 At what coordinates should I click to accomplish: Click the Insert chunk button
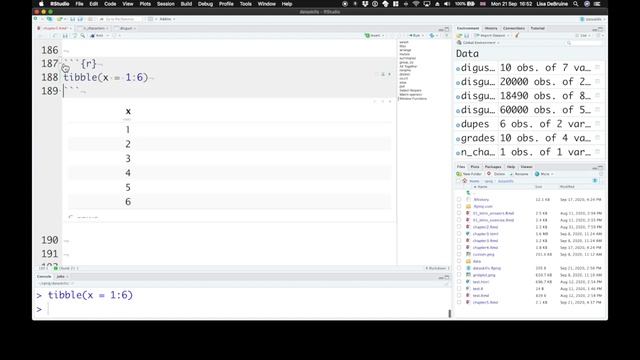(x=373, y=36)
